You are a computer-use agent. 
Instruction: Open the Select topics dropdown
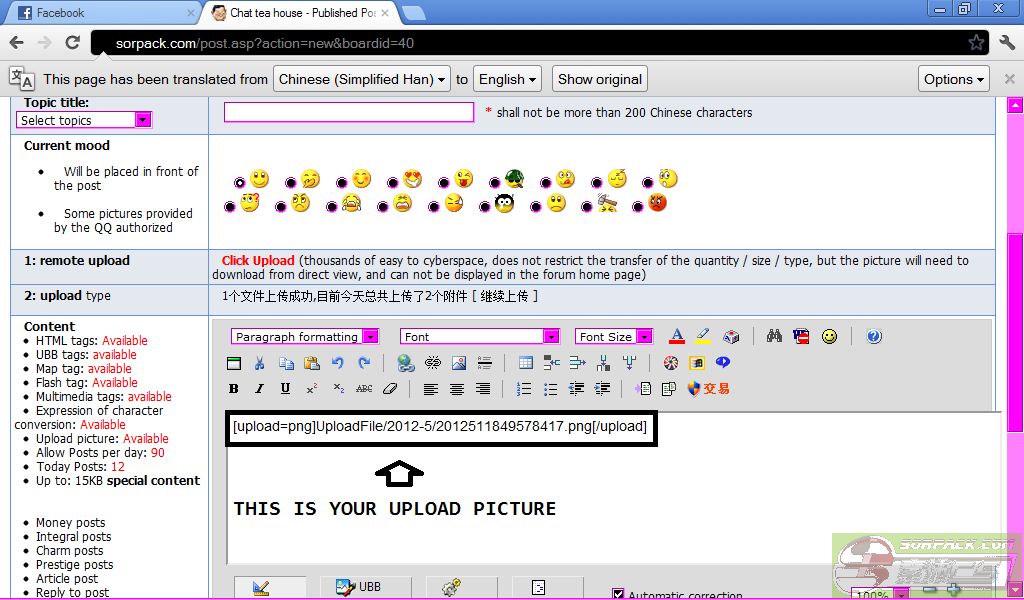[x=84, y=120]
